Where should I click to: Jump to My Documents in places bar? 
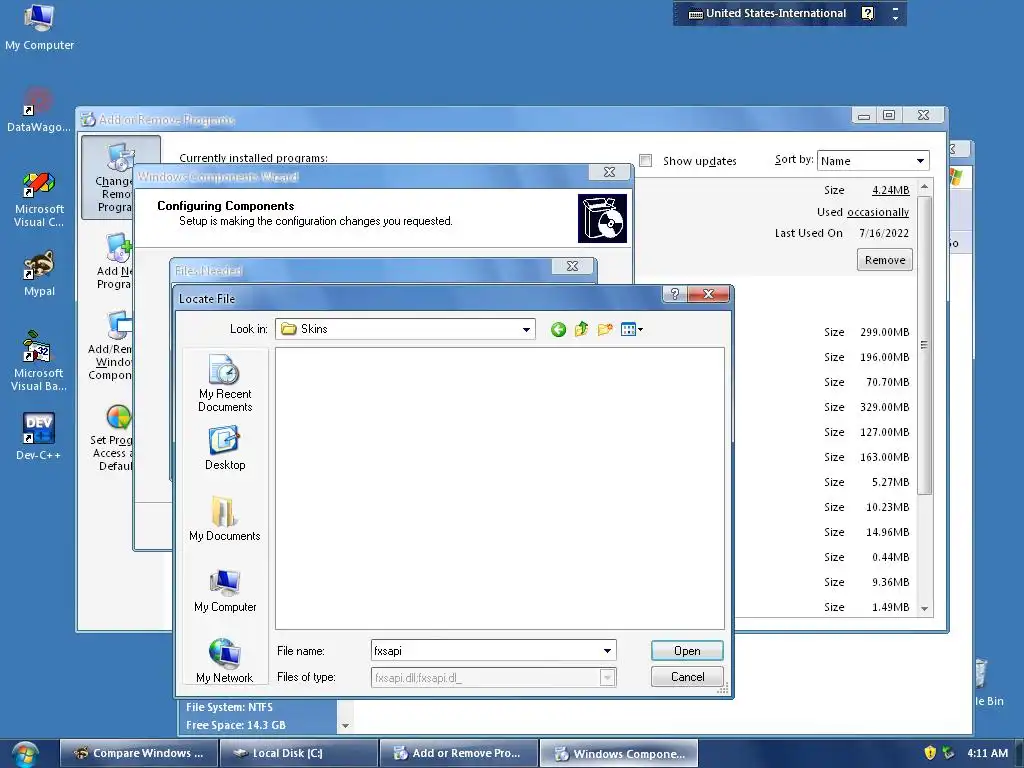click(x=225, y=519)
